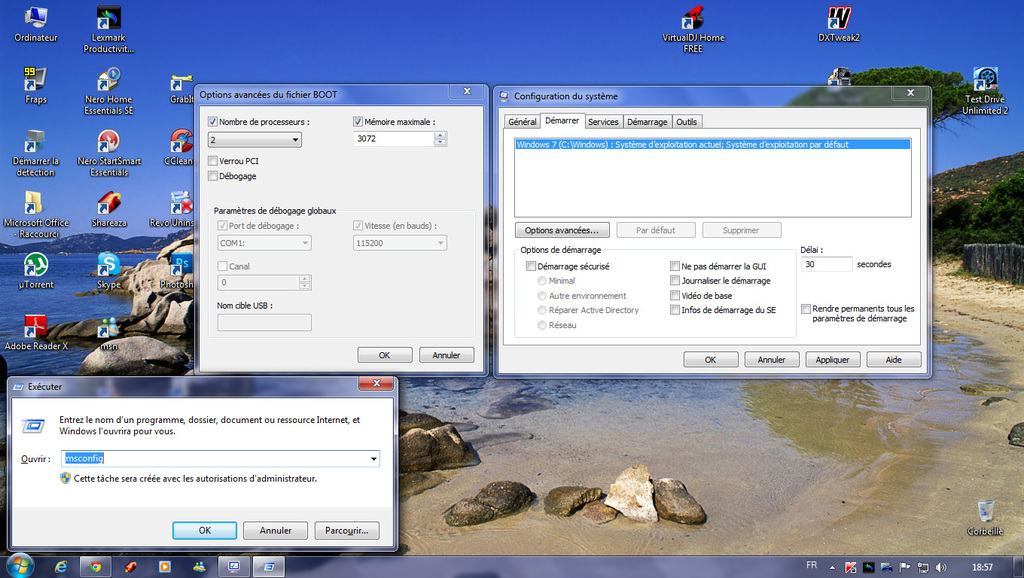
Task: Expand the processor count dropdown
Action: [x=294, y=141]
